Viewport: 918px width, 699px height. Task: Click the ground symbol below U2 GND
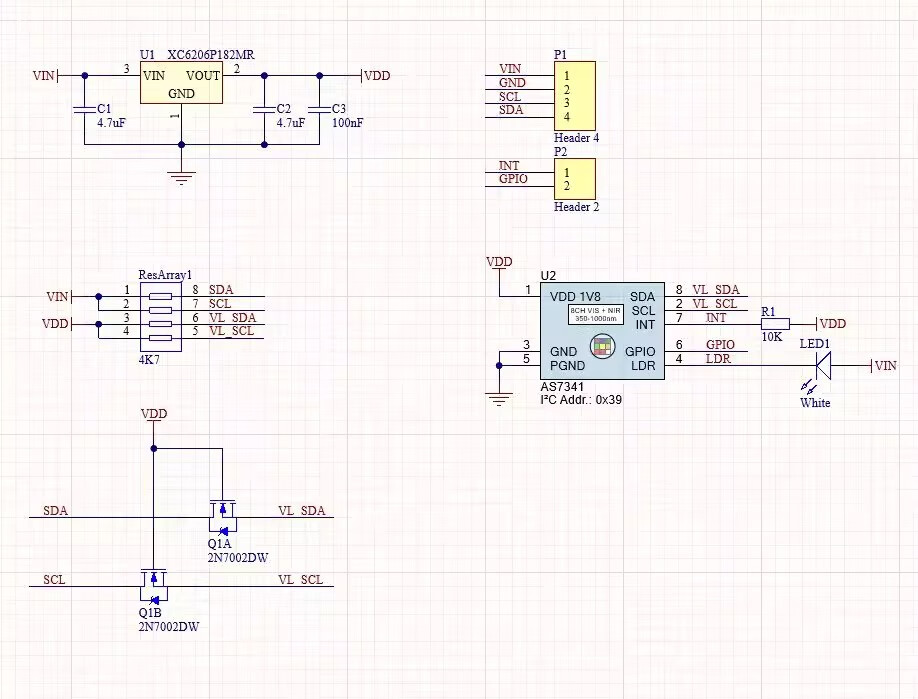pyautogui.click(x=499, y=399)
